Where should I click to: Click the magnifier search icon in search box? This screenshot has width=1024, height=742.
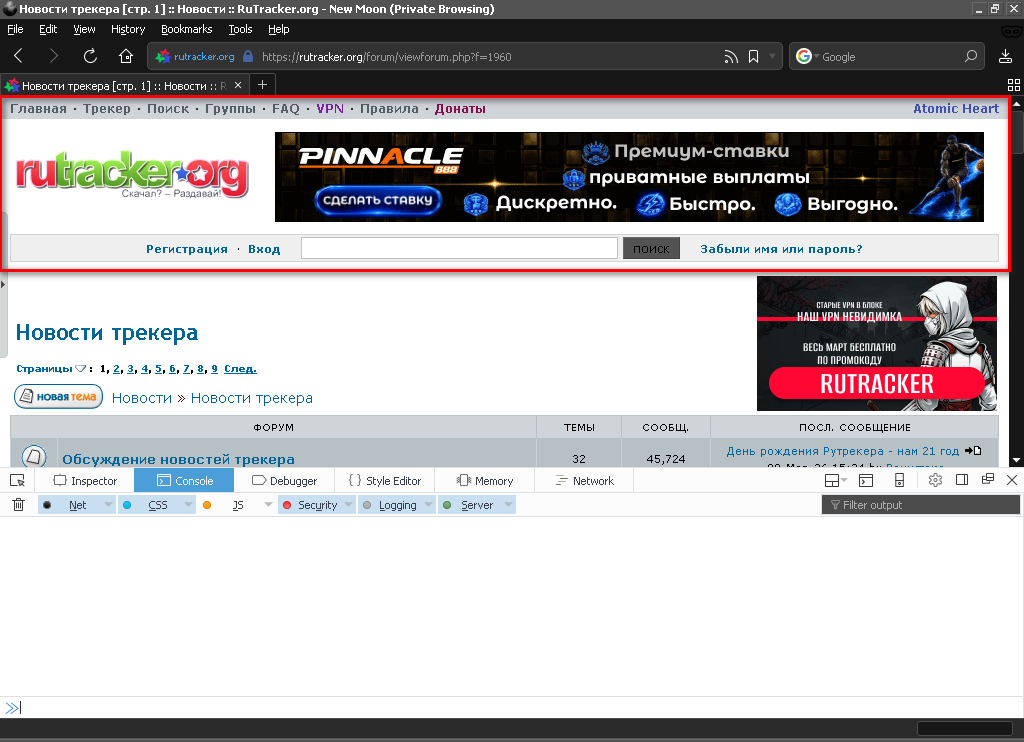971,56
